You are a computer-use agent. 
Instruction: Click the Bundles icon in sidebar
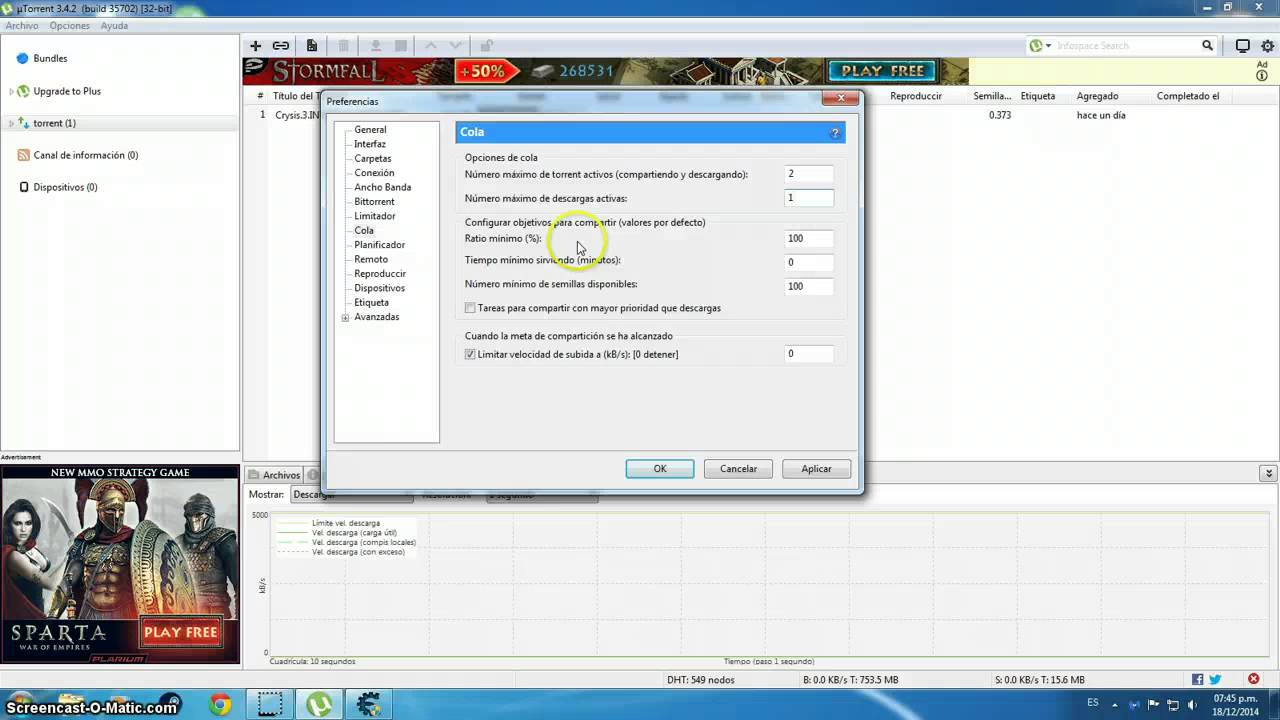click(23, 59)
